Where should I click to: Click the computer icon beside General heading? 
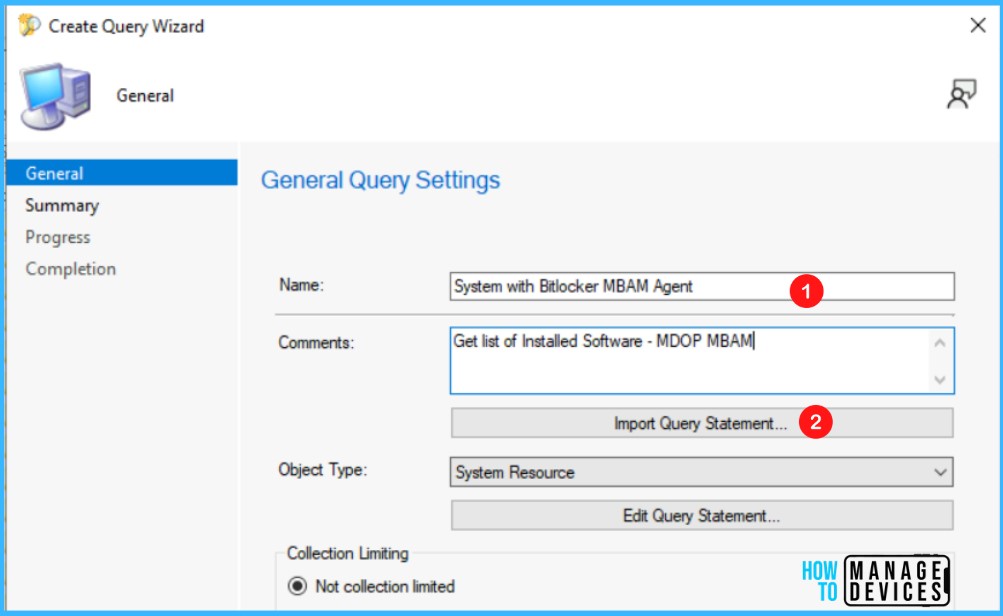[55, 96]
